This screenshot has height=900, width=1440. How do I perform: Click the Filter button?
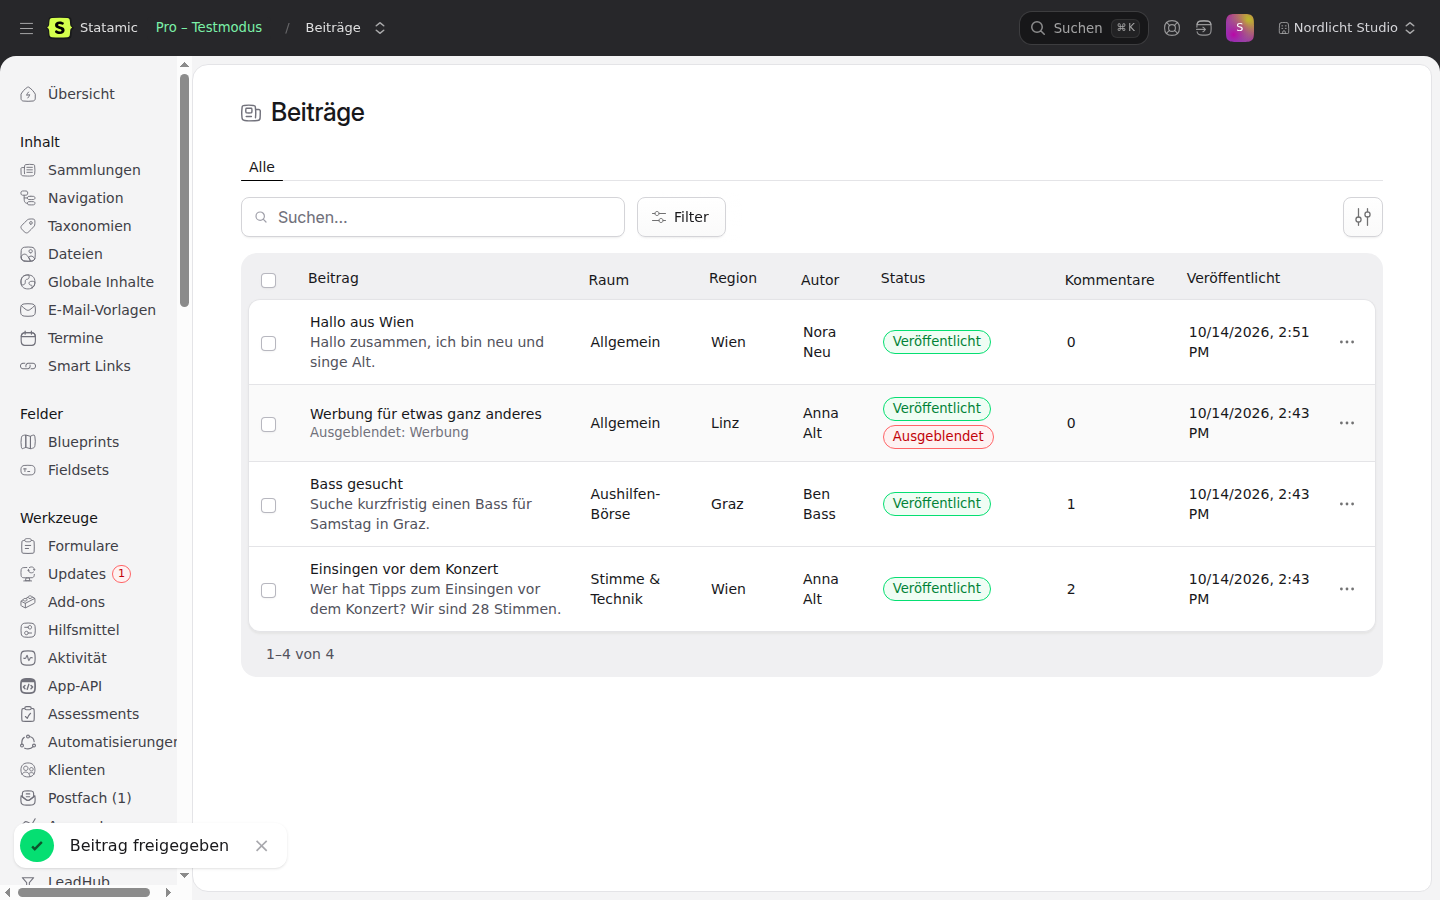click(x=681, y=217)
